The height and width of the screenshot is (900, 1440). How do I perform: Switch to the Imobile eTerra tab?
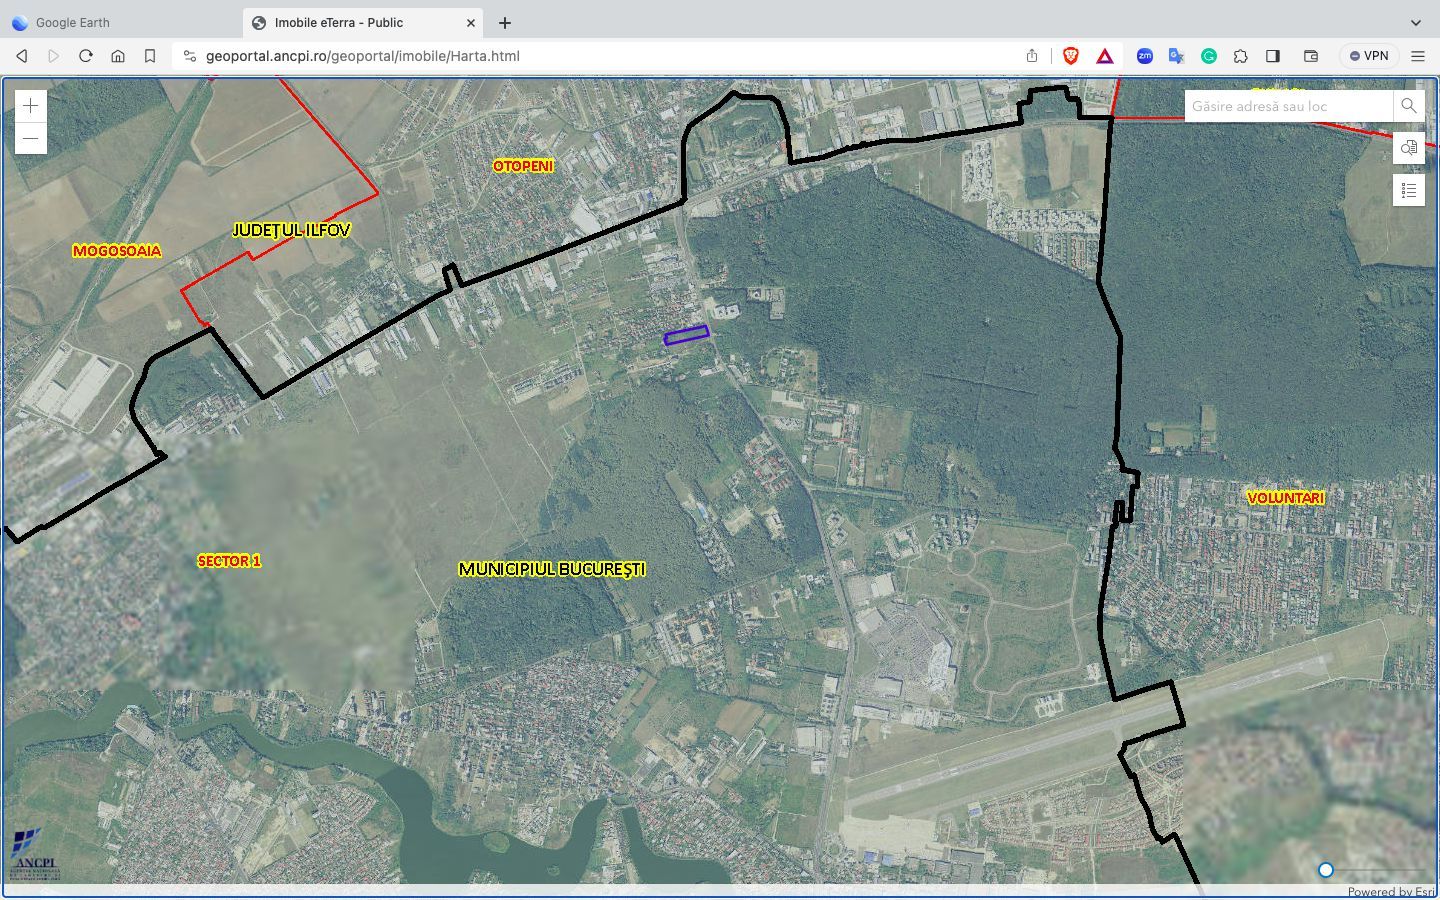point(340,22)
